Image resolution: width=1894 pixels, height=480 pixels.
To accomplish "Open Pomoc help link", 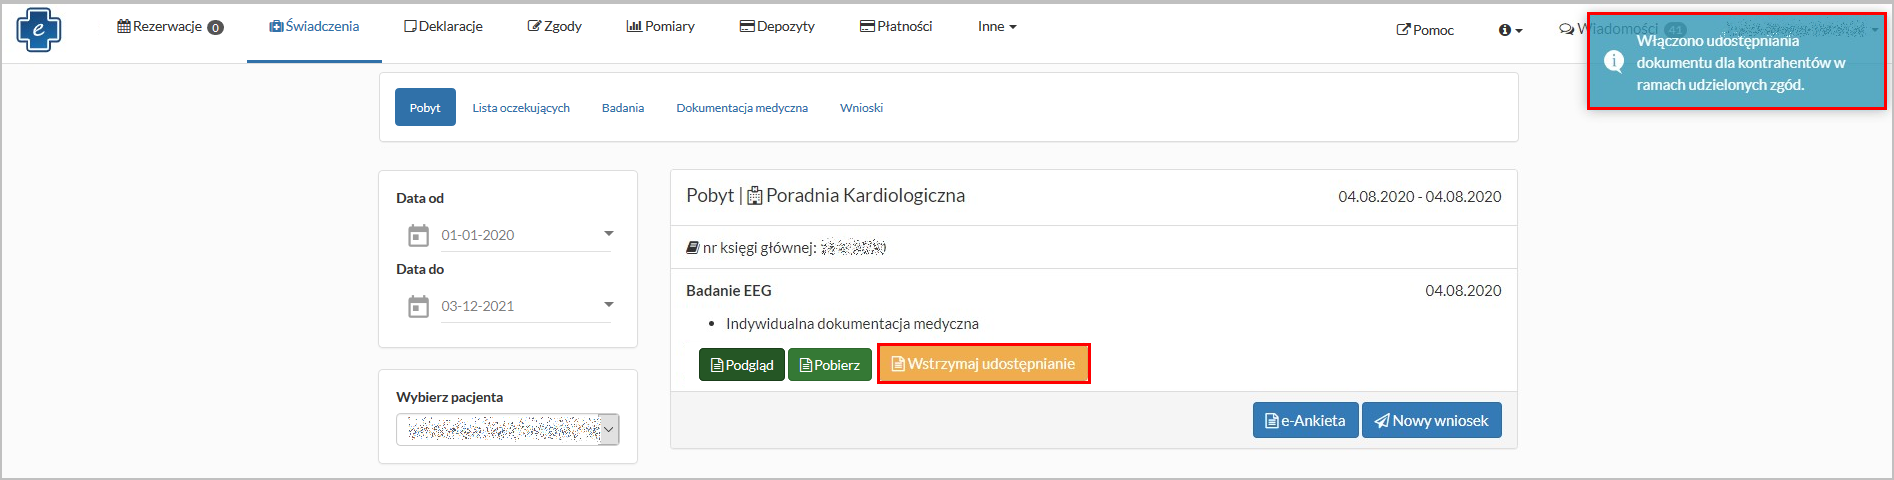I will tap(1425, 30).
